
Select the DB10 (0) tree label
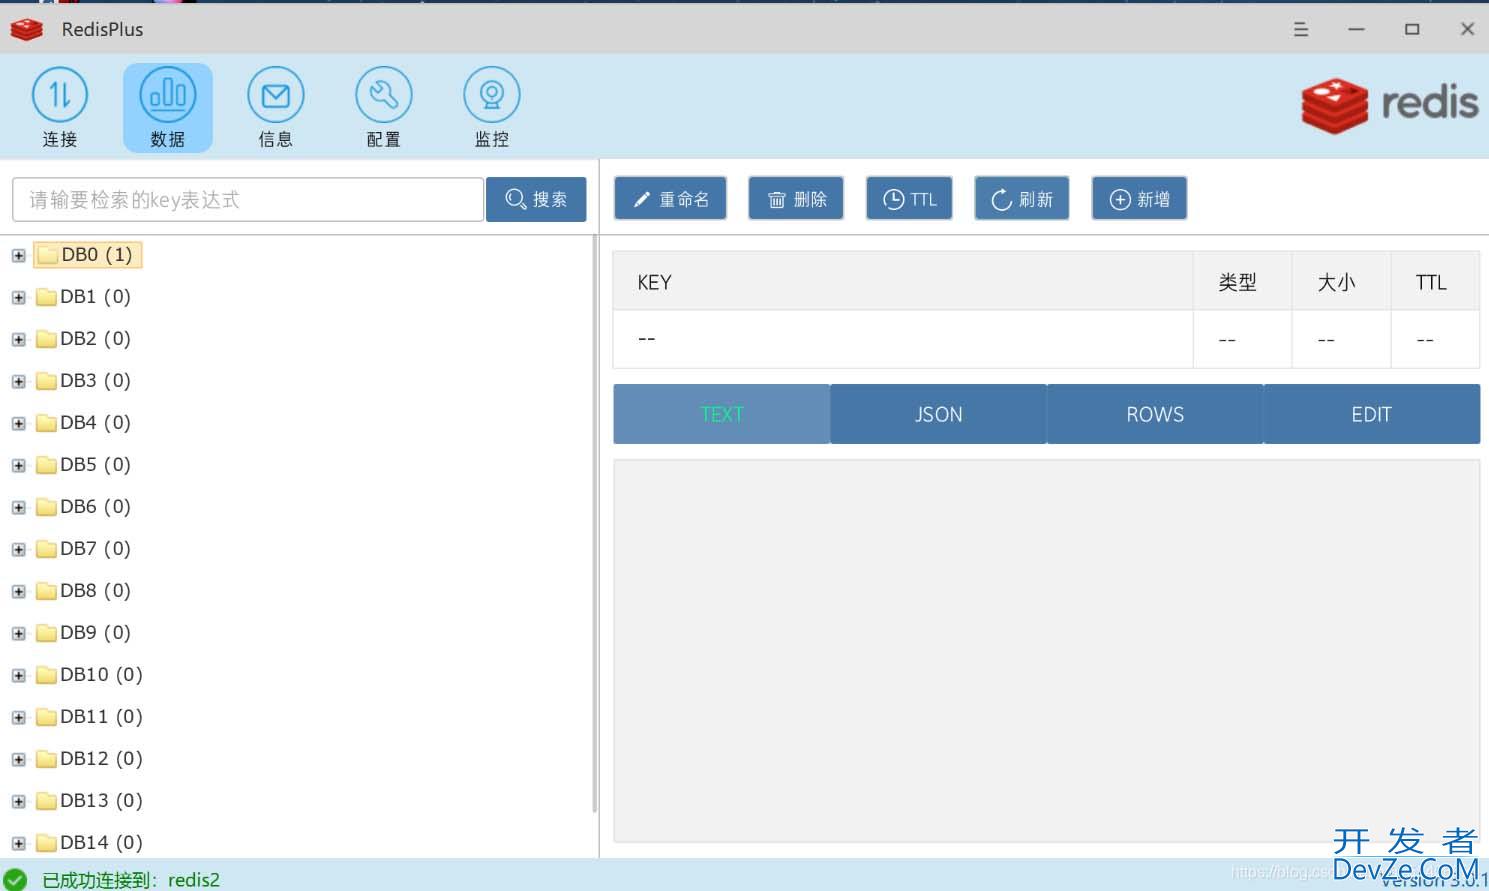[101, 675]
